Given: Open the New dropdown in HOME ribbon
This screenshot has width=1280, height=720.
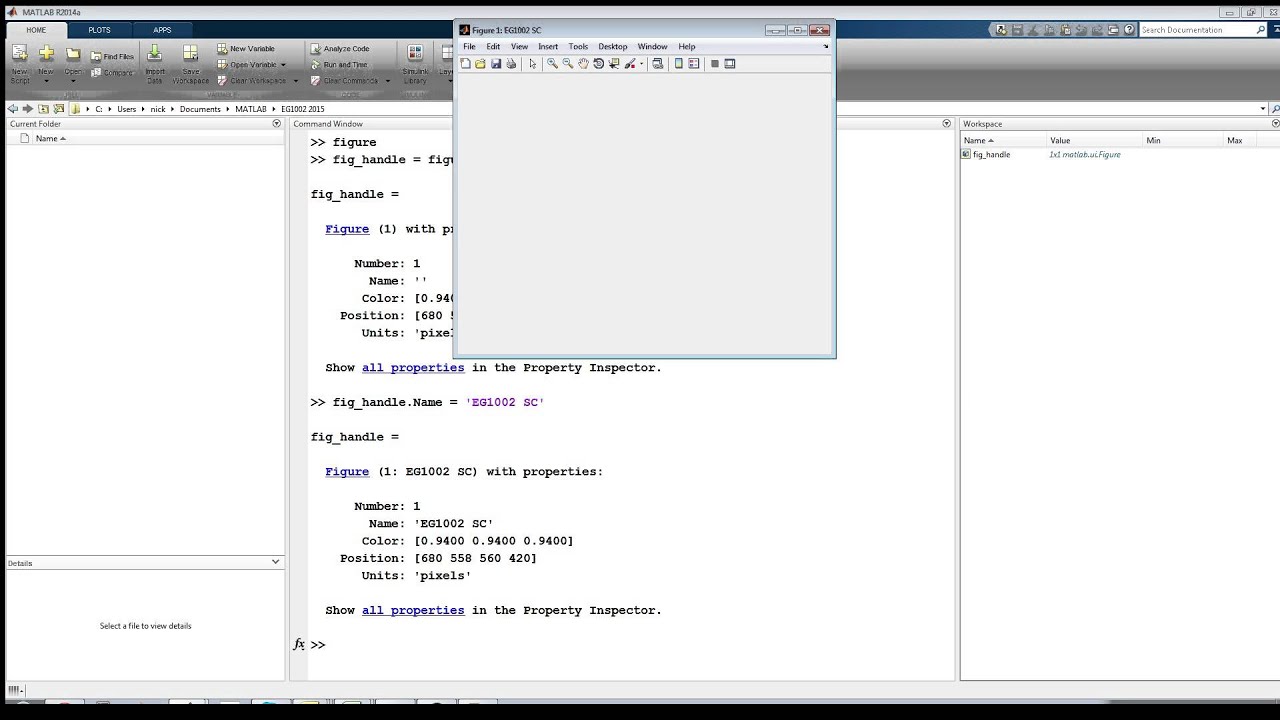Looking at the screenshot, I should coord(46,80).
